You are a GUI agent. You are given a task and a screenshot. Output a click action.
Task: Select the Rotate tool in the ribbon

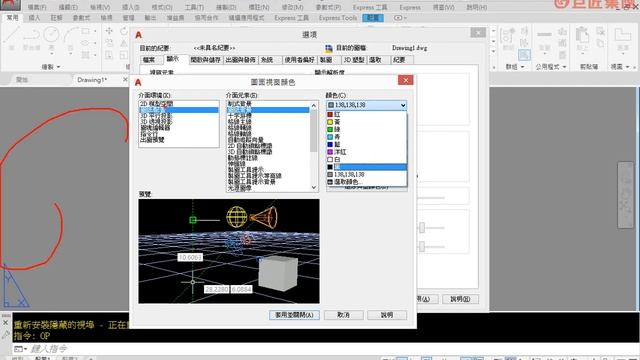coord(124,31)
